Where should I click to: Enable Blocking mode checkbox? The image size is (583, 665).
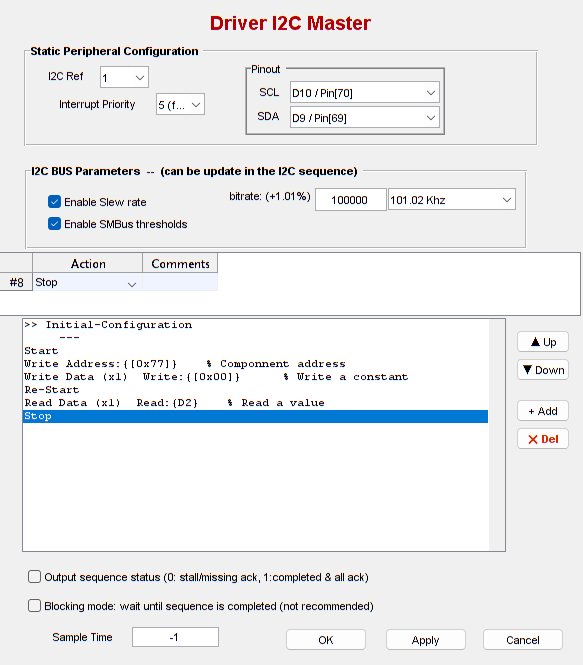click(x=34, y=606)
